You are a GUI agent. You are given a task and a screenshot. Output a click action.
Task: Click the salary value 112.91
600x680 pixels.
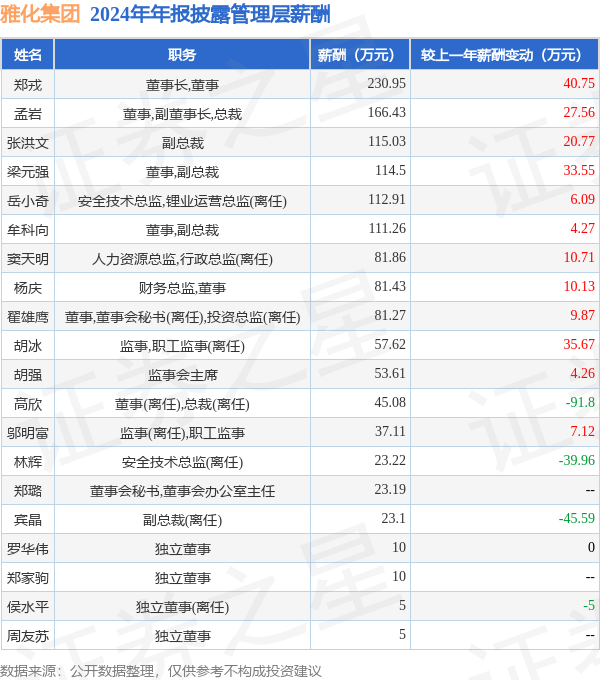[x=387, y=199]
